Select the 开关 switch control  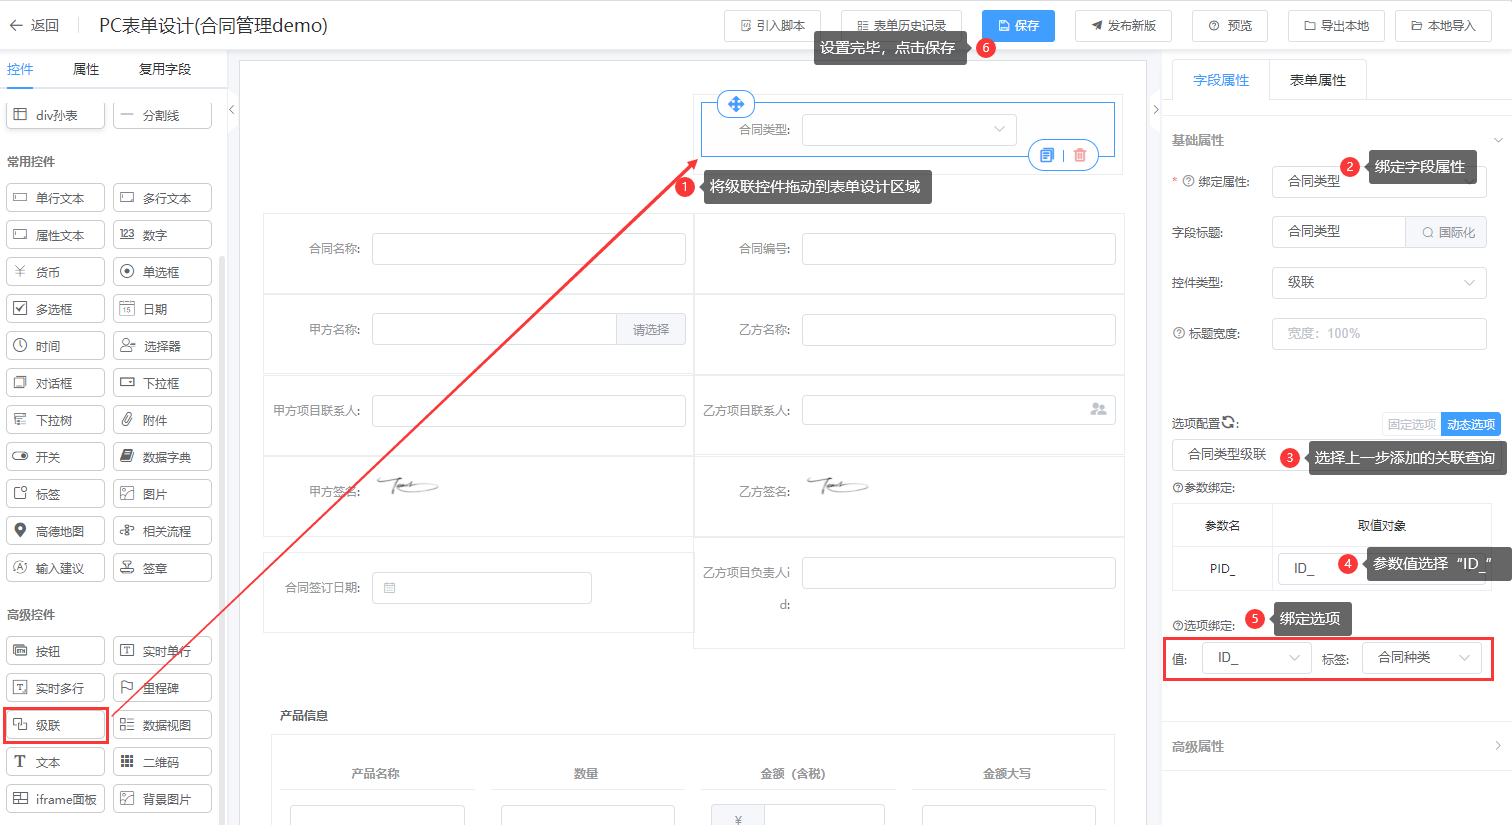pos(56,457)
